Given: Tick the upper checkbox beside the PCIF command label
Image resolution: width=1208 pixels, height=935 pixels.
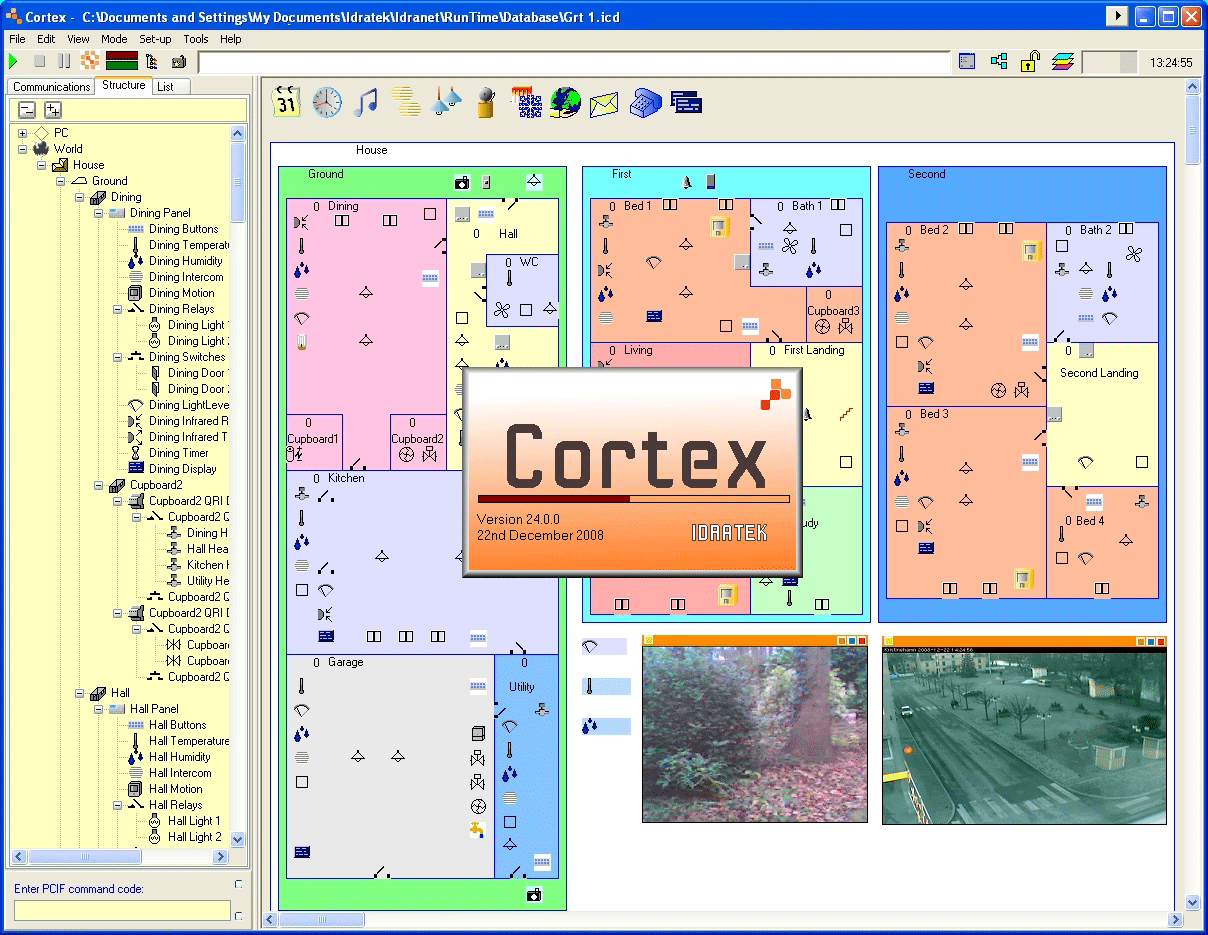Looking at the screenshot, I should point(238,884).
